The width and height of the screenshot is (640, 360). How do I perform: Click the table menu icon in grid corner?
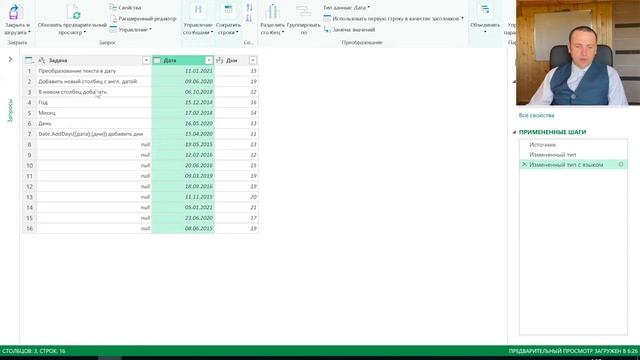click(29, 60)
